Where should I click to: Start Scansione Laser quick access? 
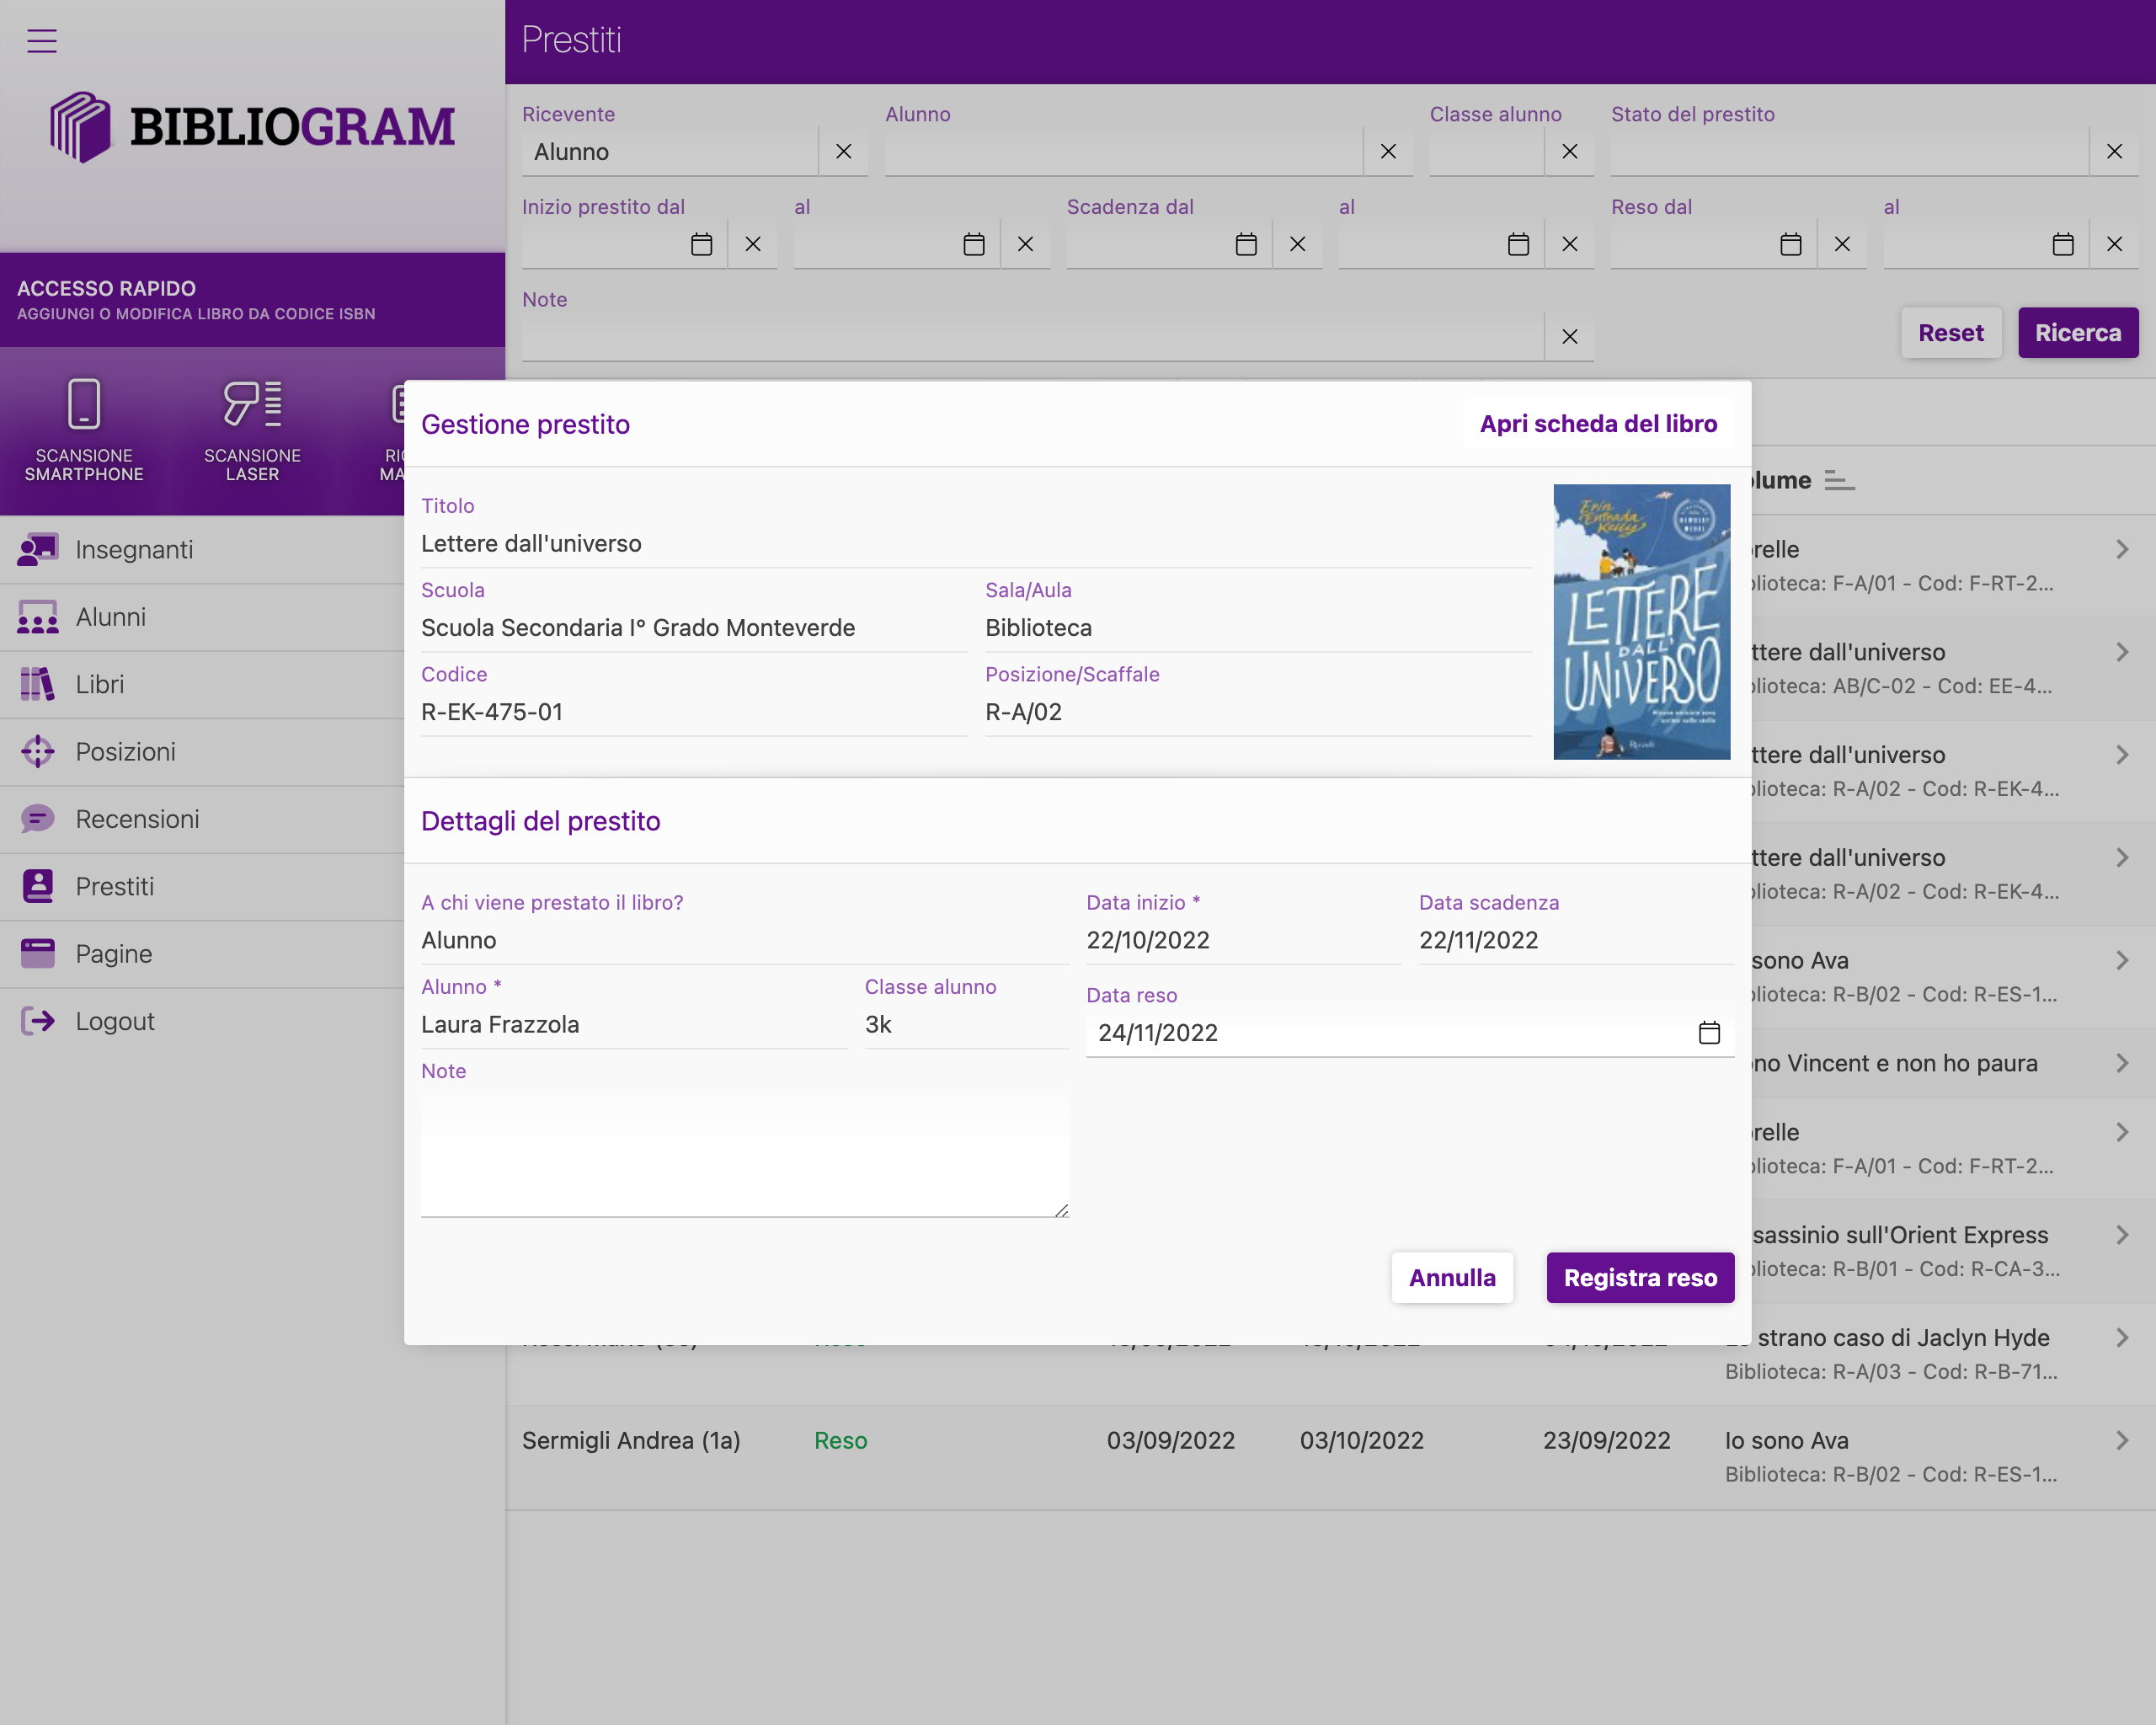(252, 430)
